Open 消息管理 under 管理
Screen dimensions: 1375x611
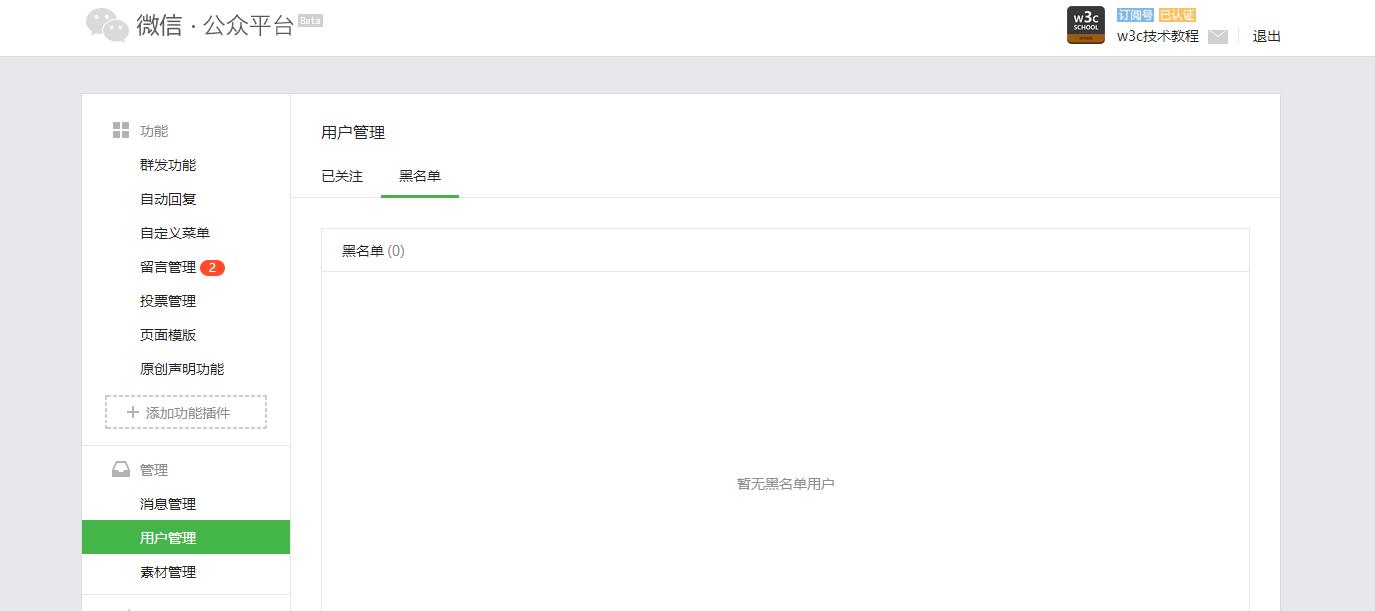pyautogui.click(x=167, y=503)
